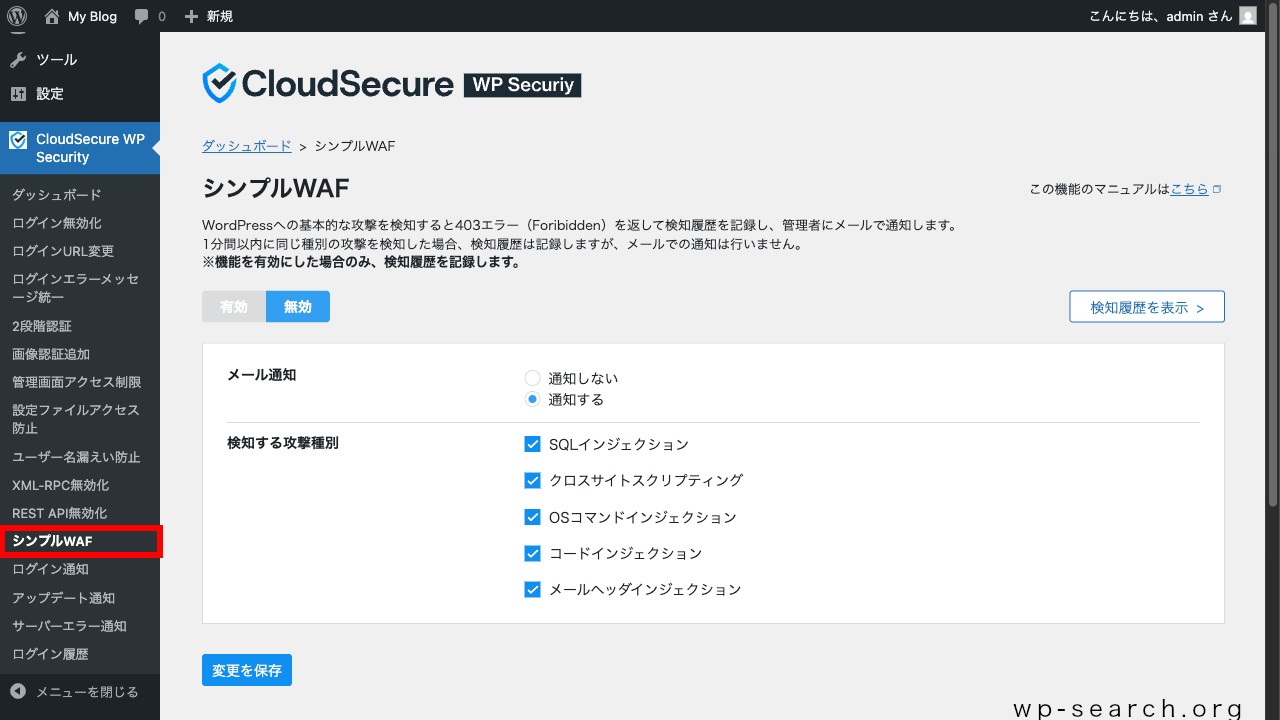Click the CloudSecure shield logo on the page header
The image size is (1280, 720).
[218, 82]
